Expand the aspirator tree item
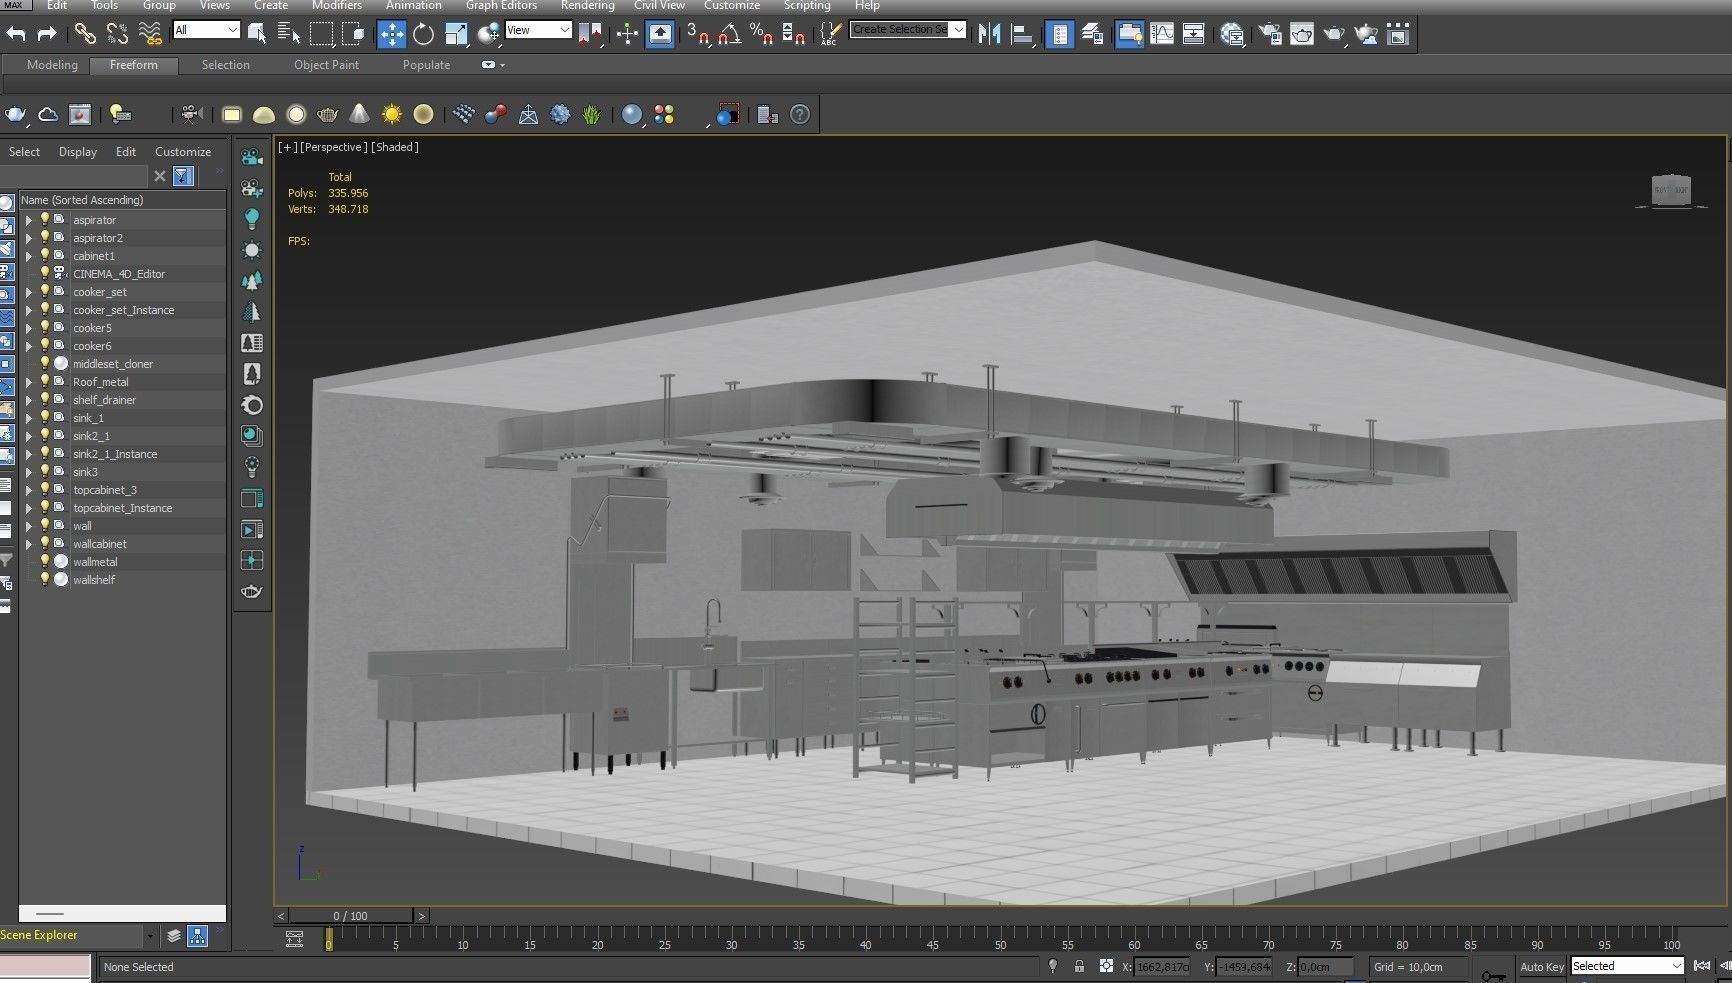1732x983 pixels. point(29,220)
